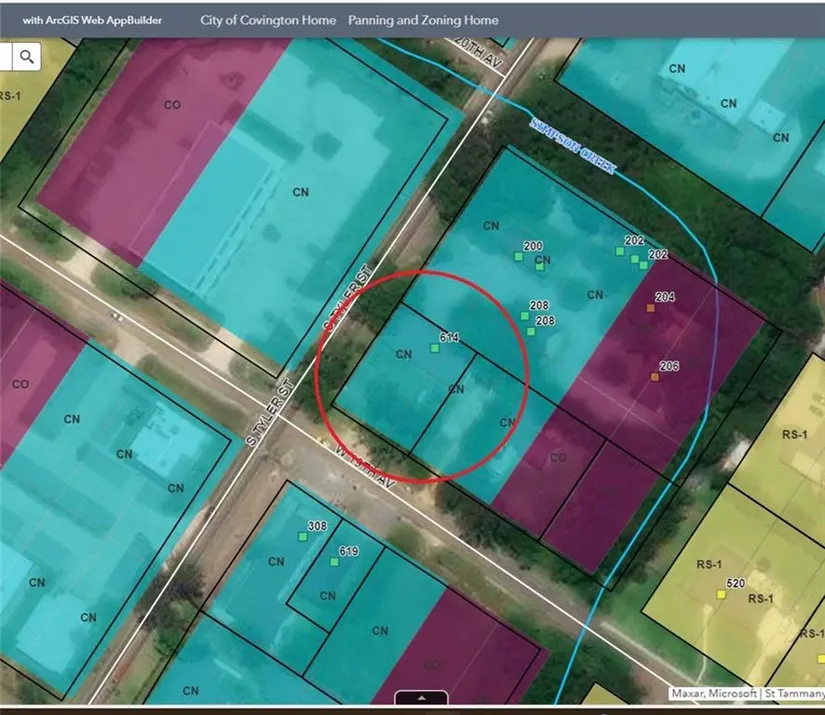Click inside the search input box
The width and height of the screenshot is (825, 715).
pyautogui.click(x=6, y=57)
